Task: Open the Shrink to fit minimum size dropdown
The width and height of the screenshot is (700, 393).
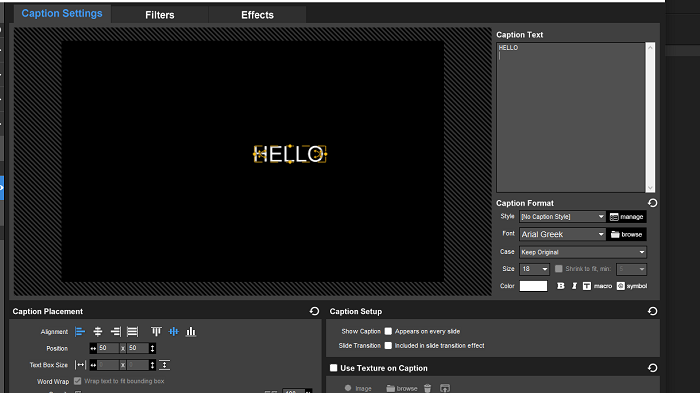Action: pos(631,269)
